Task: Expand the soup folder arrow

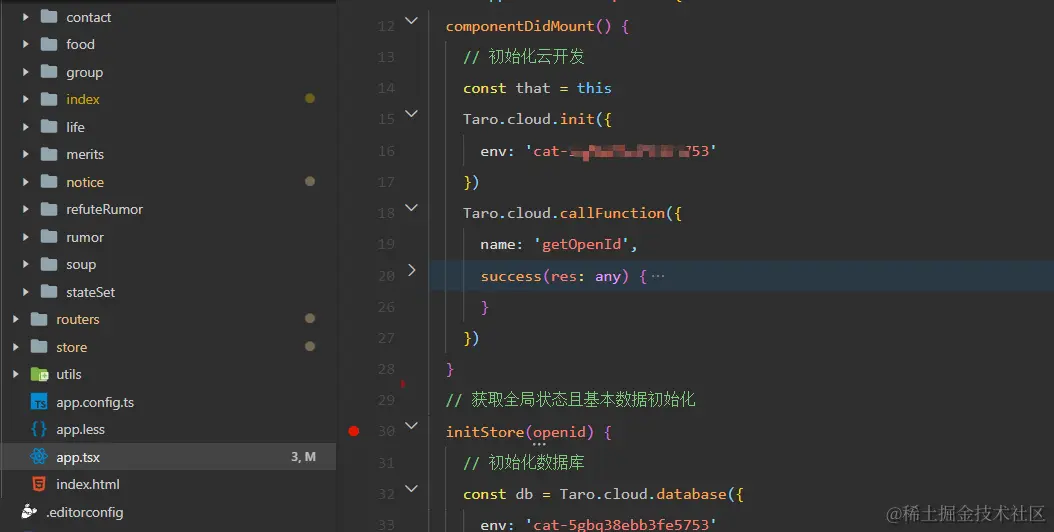Action: pos(26,264)
